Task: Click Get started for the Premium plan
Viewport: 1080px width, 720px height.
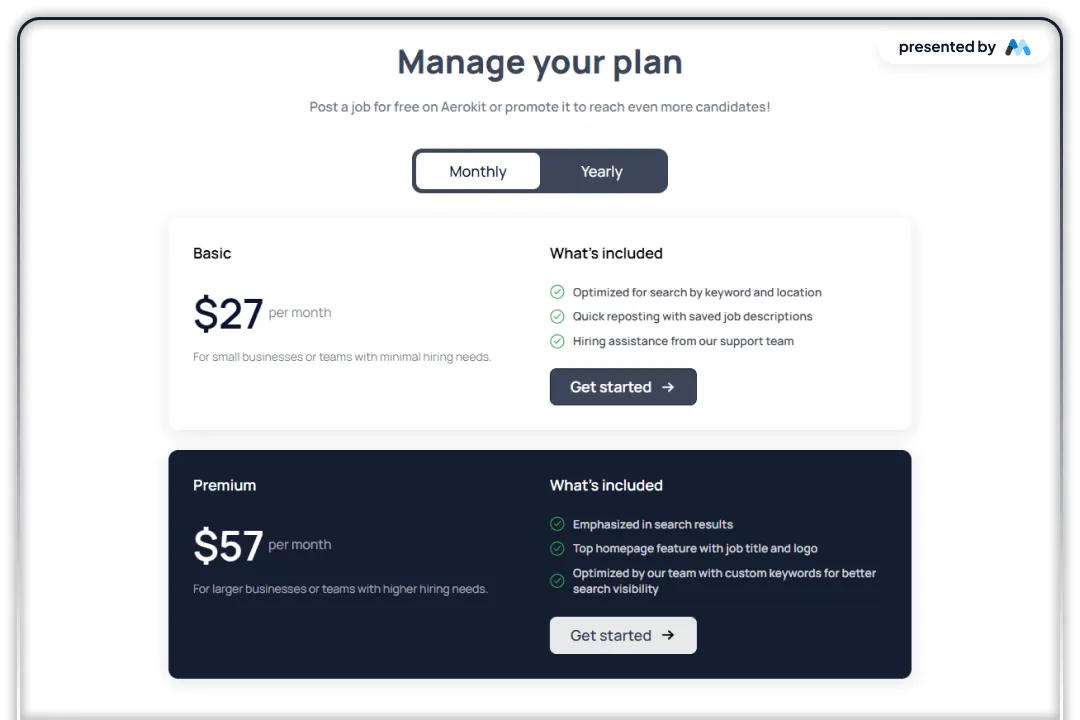Action: (x=623, y=635)
